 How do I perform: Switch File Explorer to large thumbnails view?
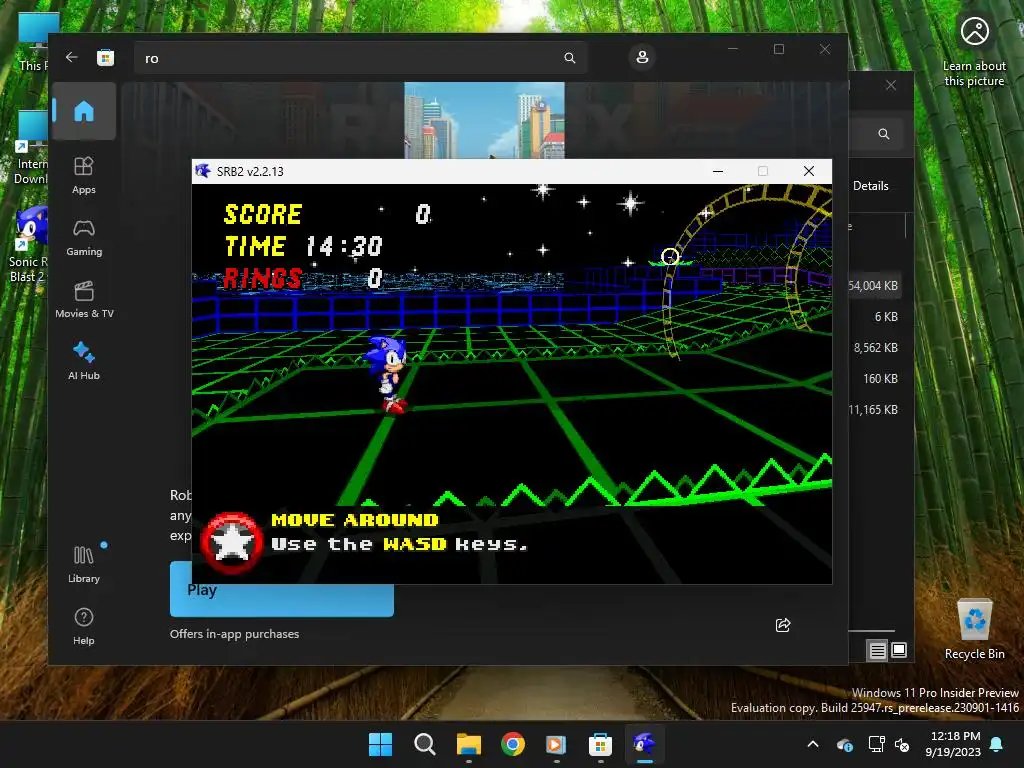[899, 650]
